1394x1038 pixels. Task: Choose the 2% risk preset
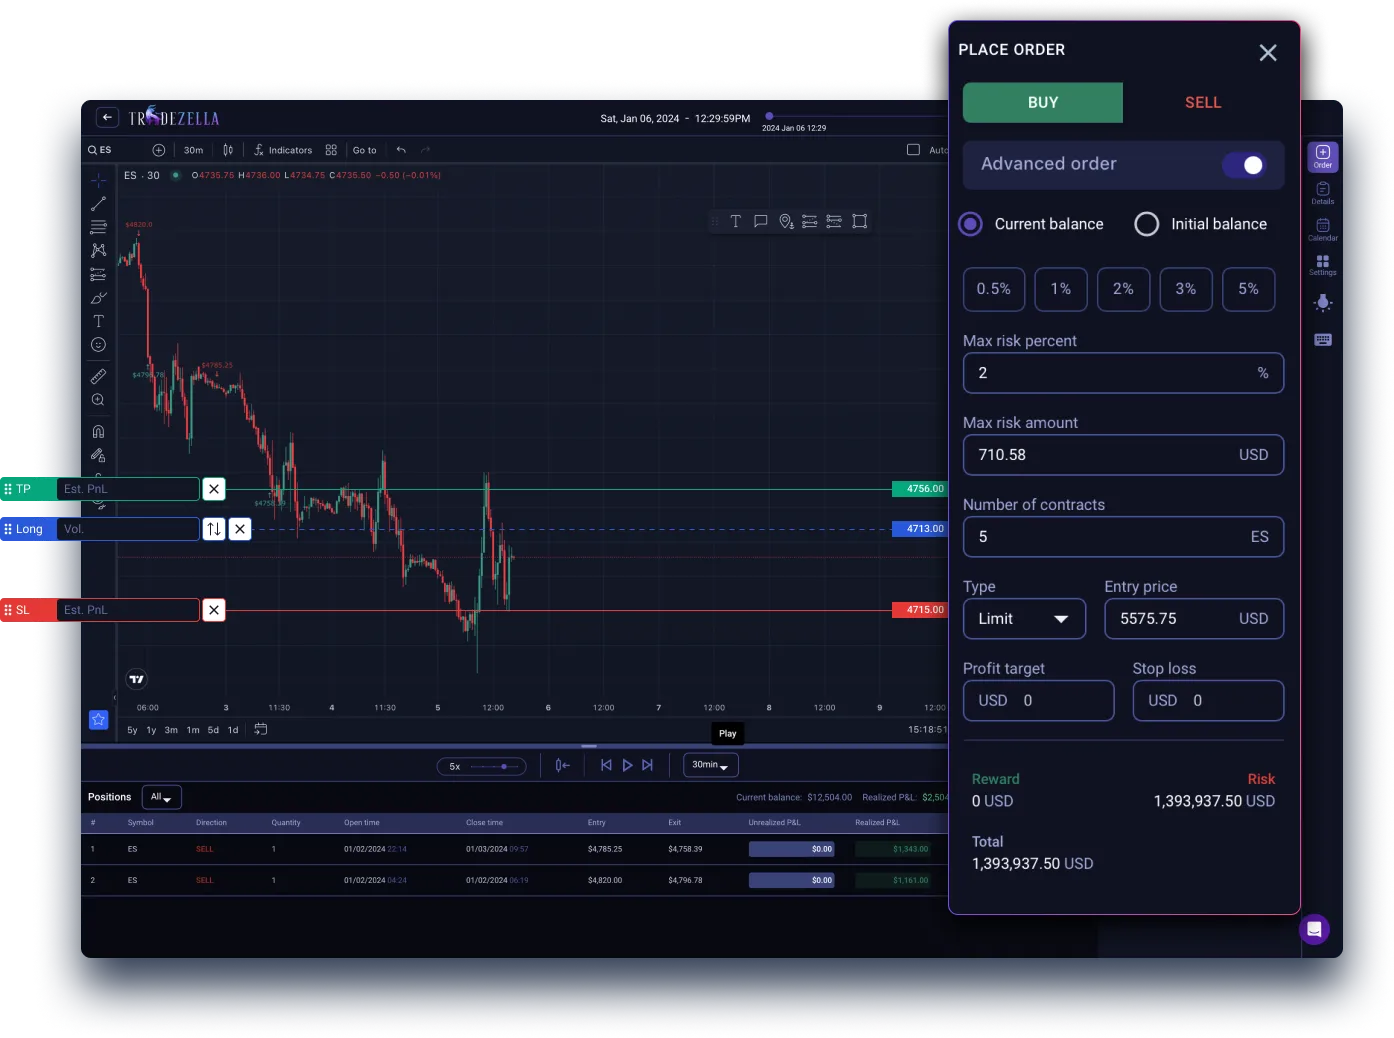[x=1123, y=289]
